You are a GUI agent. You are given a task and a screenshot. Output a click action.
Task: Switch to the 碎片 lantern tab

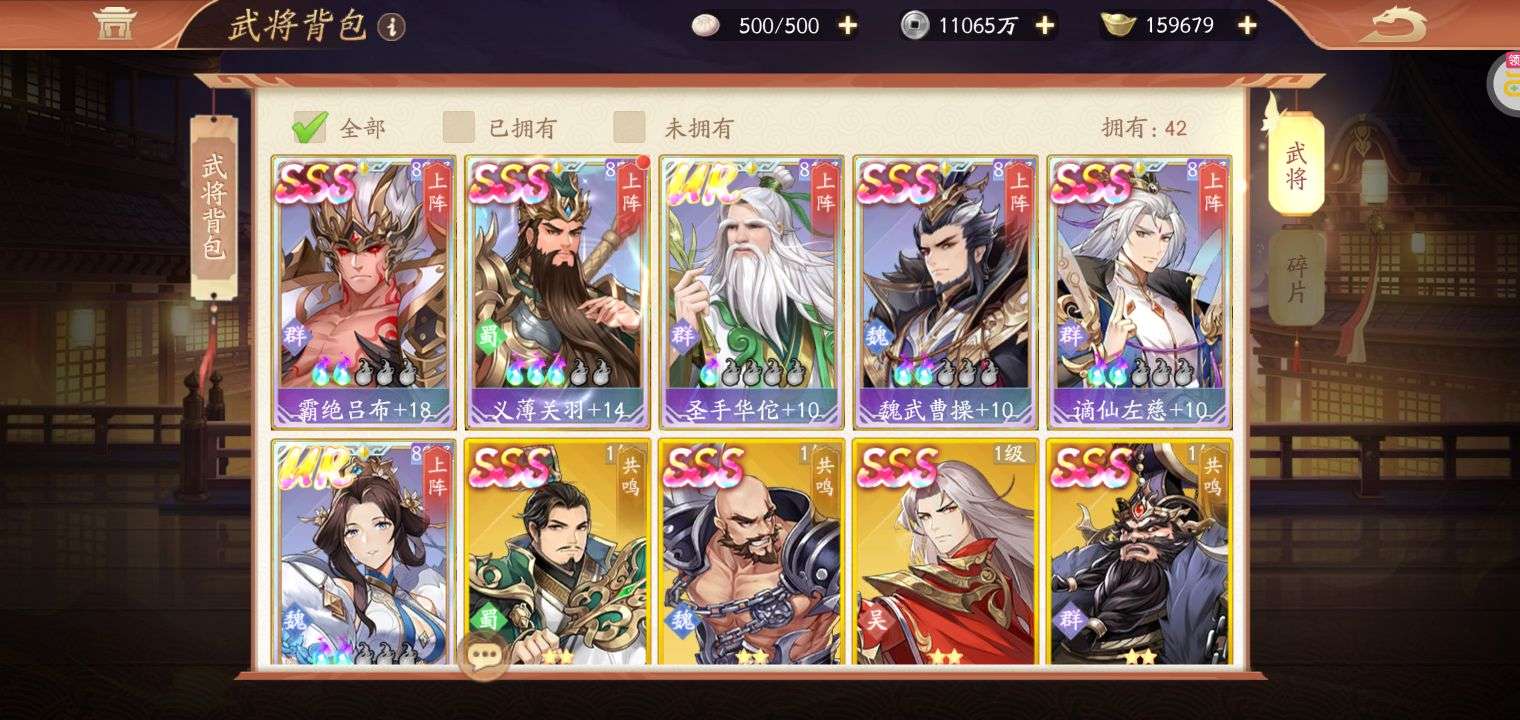pyautogui.click(x=1296, y=279)
